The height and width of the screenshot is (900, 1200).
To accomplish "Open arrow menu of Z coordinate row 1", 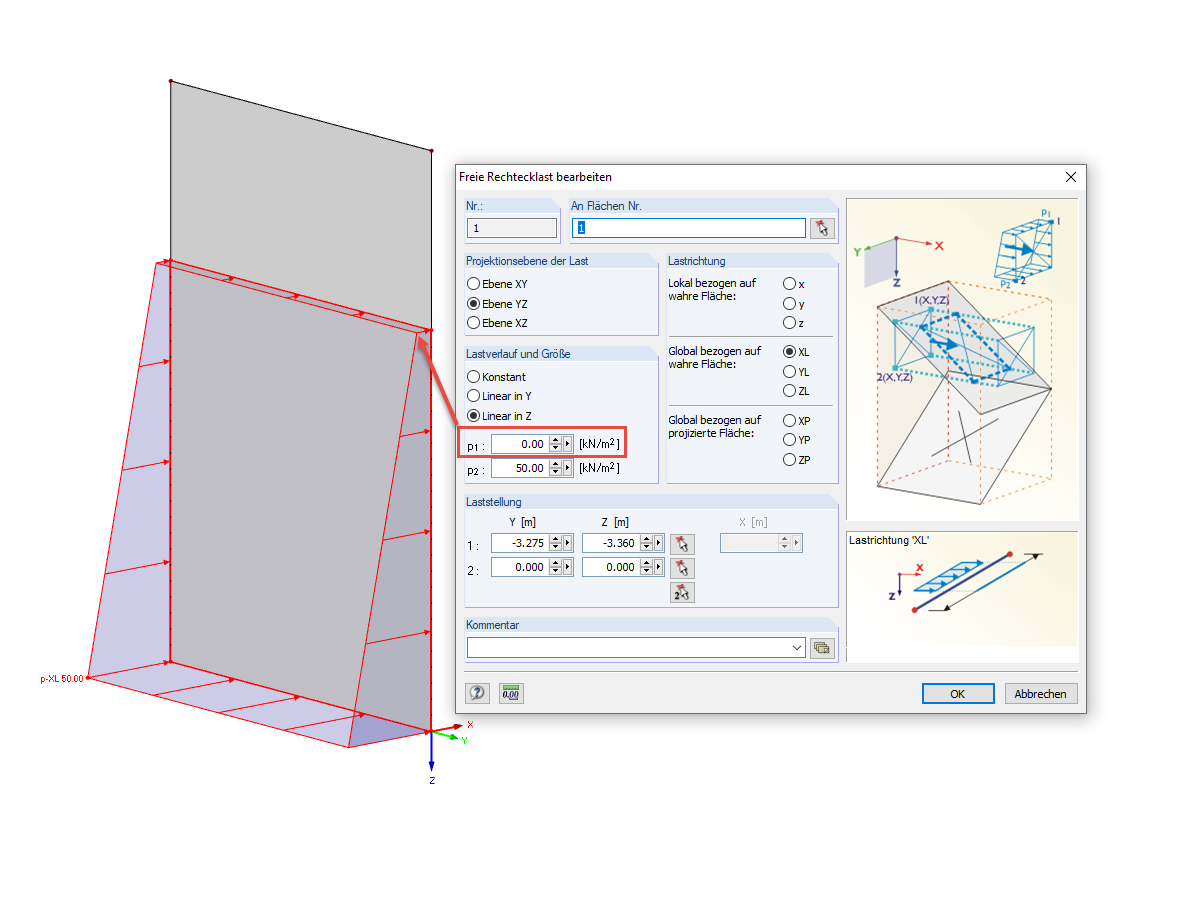I will pyautogui.click(x=659, y=543).
